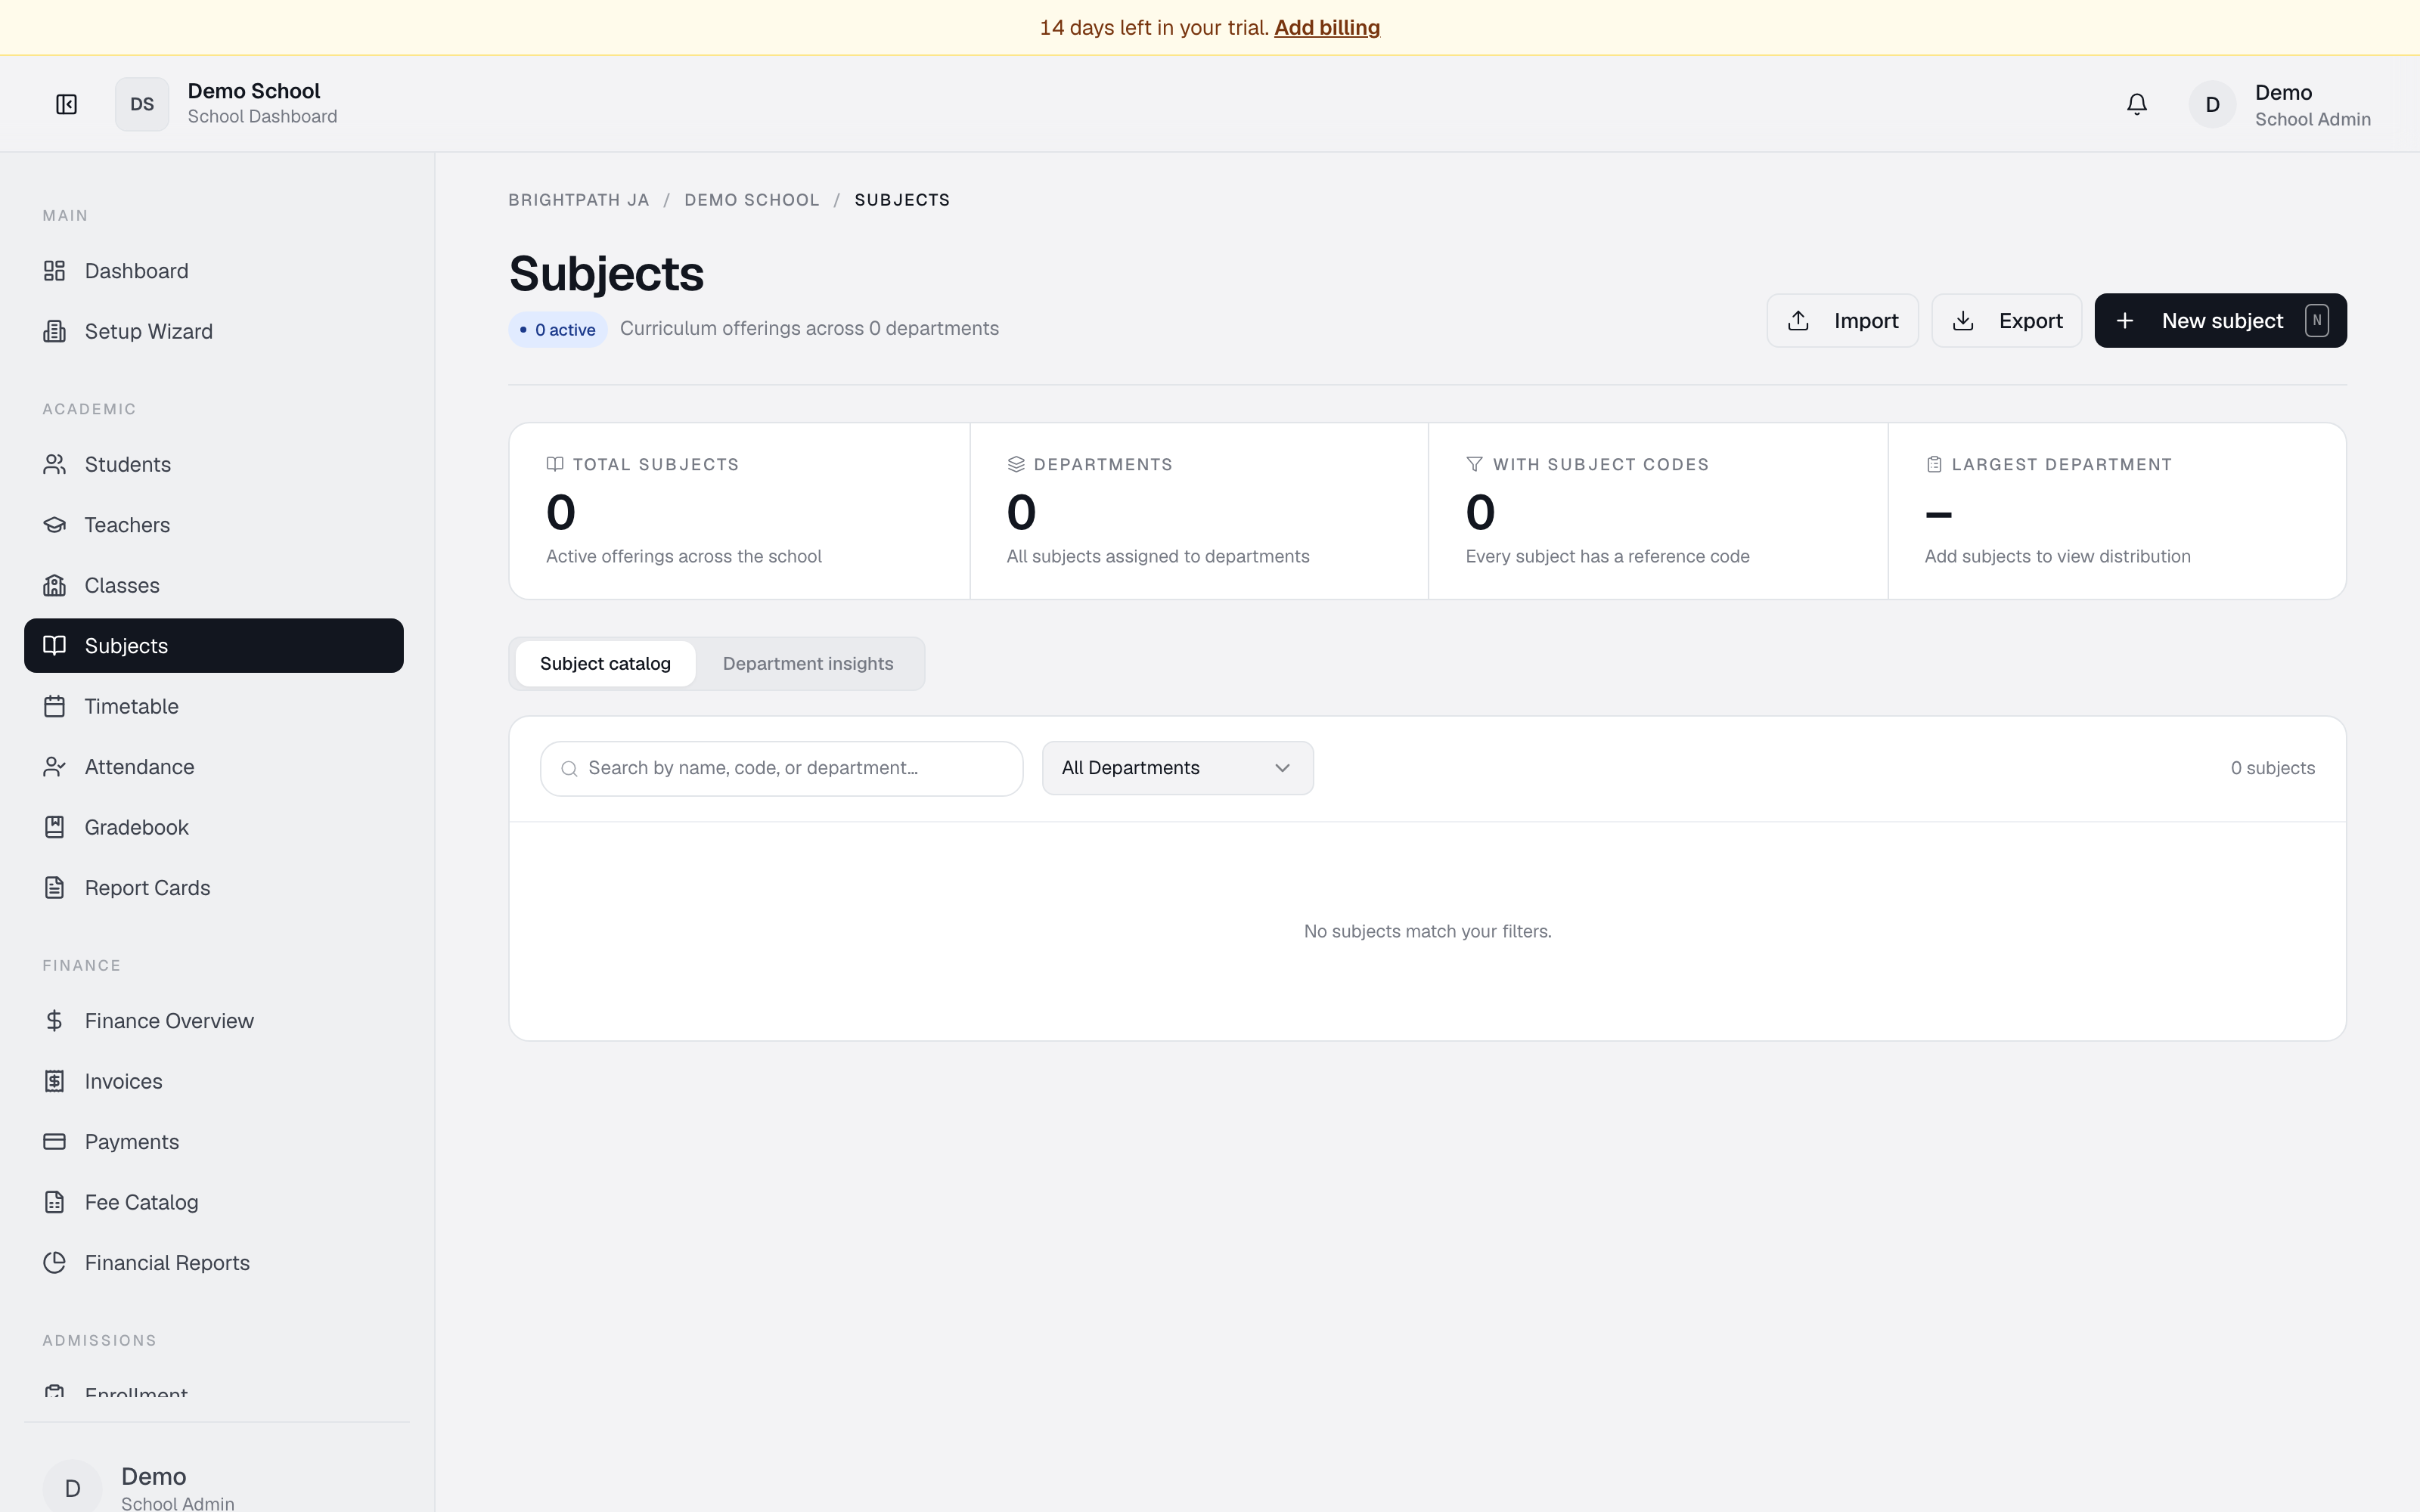Click the Students people icon
Image resolution: width=2420 pixels, height=1512 pixels.
(55, 464)
